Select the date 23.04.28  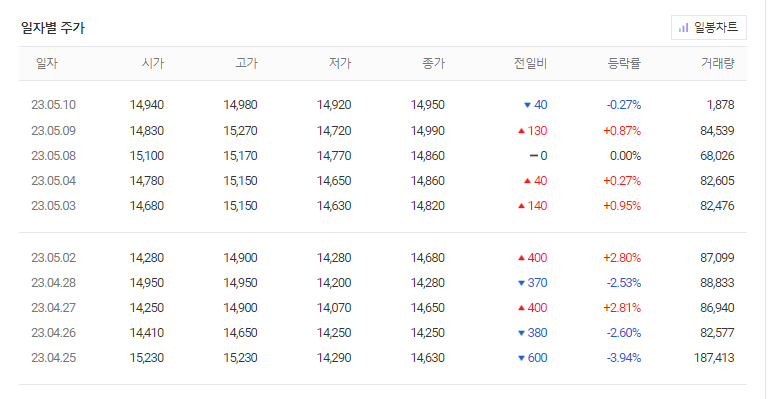pos(54,283)
